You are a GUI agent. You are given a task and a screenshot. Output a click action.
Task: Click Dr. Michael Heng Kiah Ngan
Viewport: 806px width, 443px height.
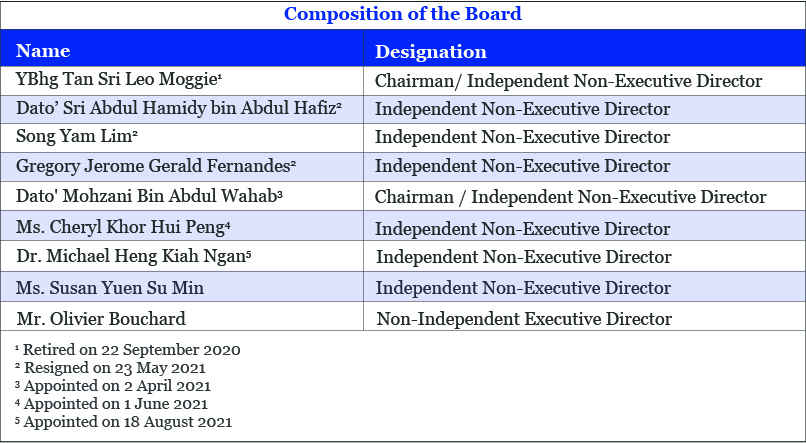pyautogui.click(x=133, y=257)
